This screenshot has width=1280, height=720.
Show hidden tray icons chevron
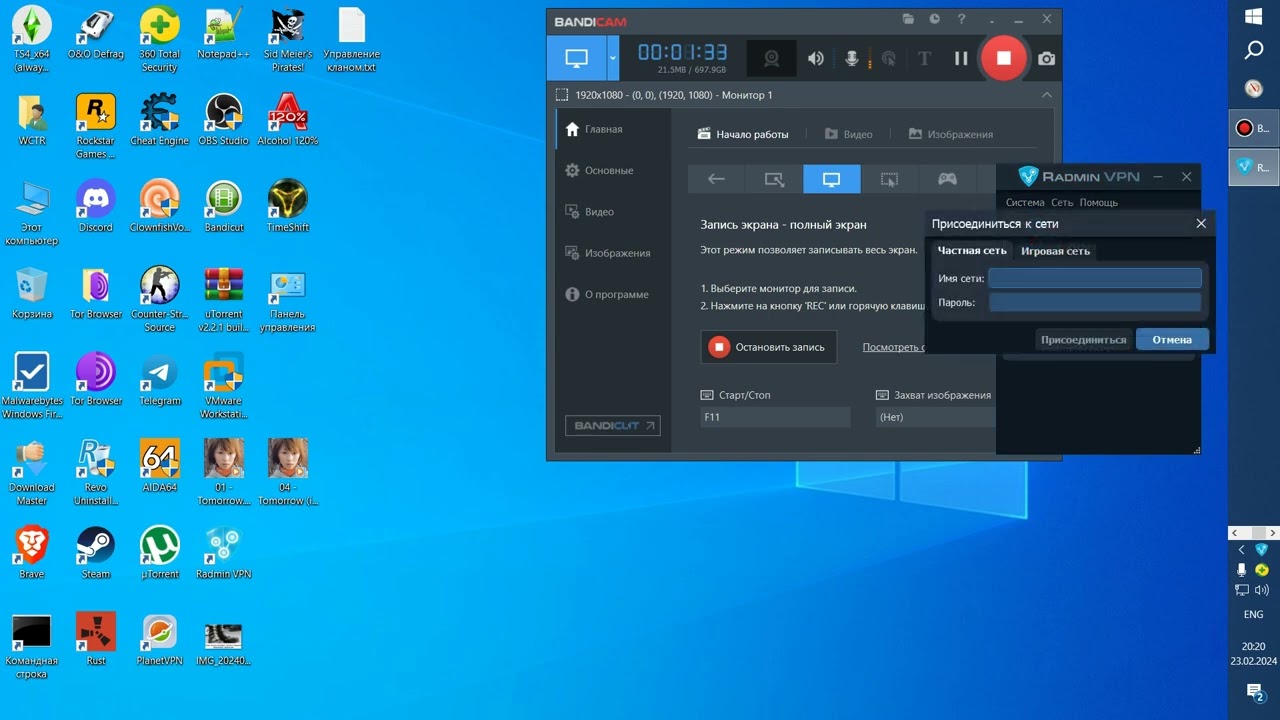tap(1242, 550)
